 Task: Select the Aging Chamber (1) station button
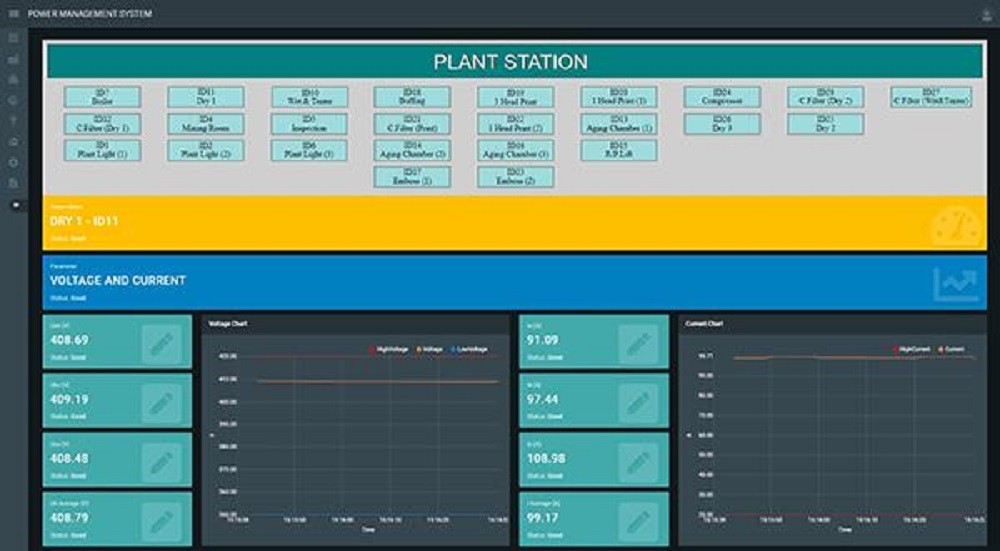(619, 124)
